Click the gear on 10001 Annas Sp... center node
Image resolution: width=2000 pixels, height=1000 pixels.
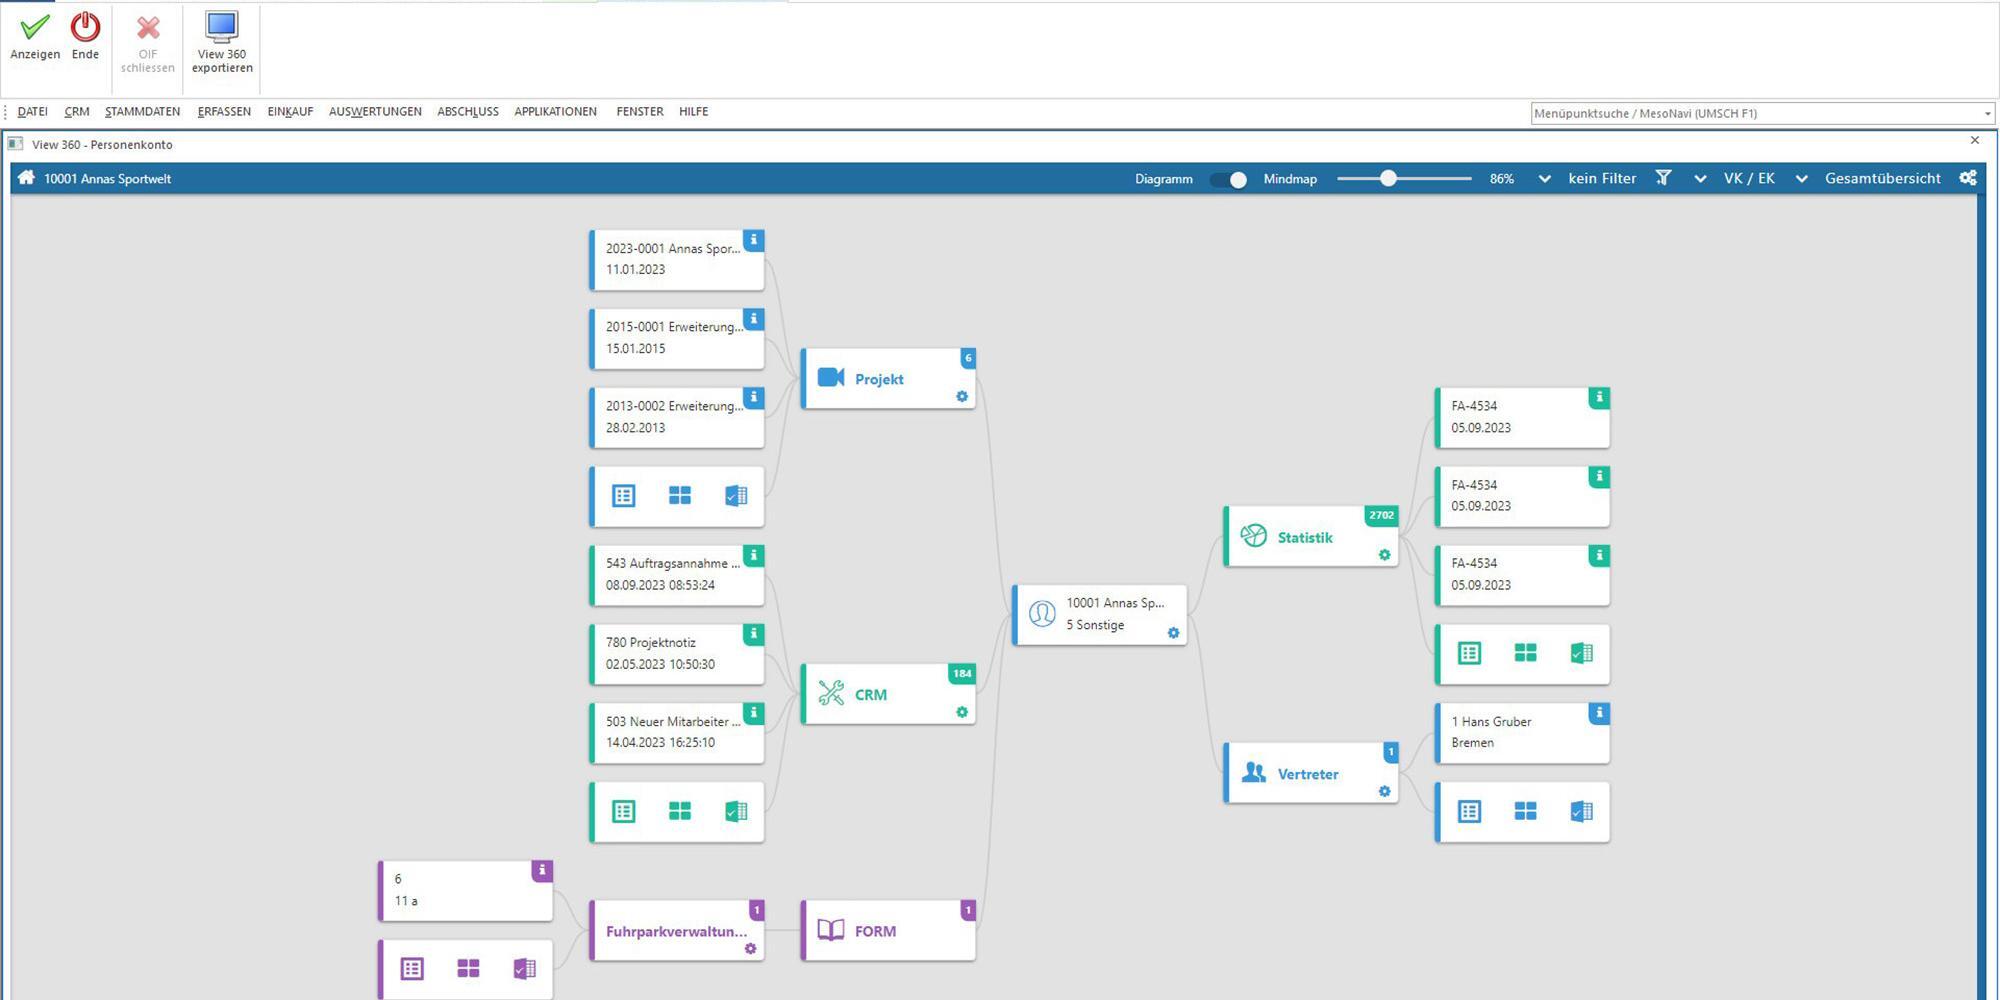[x=1174, y=634]
